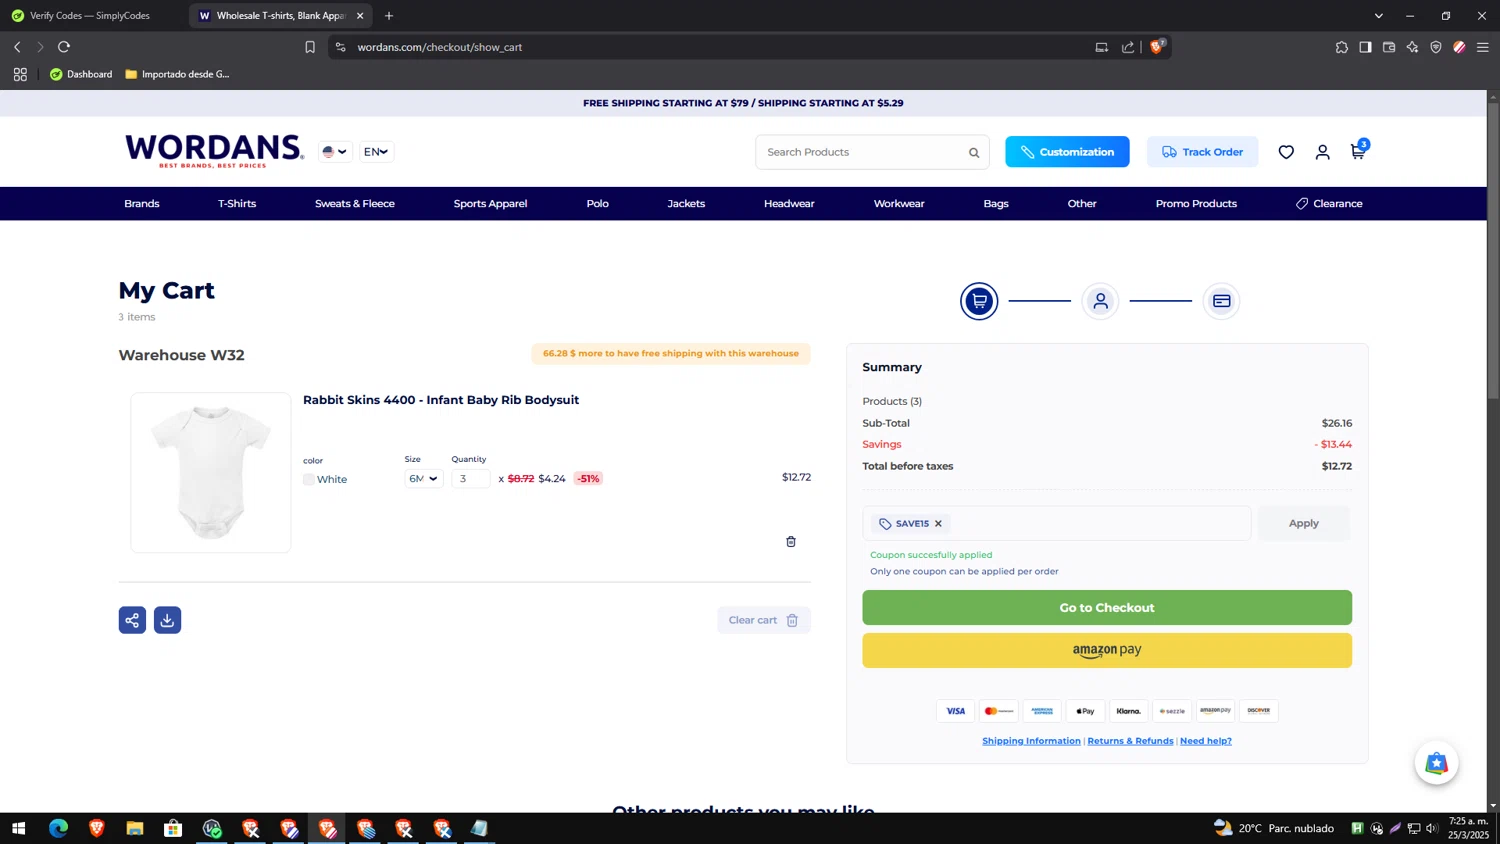
Task: Open share icon in address bar
Action: 1128,47
